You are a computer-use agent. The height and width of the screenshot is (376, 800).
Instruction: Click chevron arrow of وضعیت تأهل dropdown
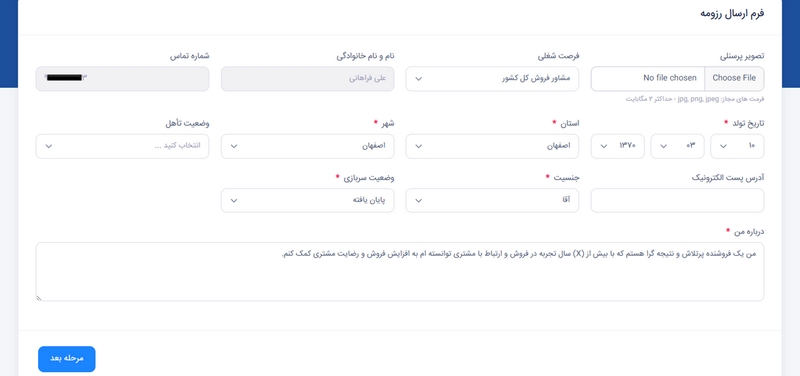tap(48, 146)
